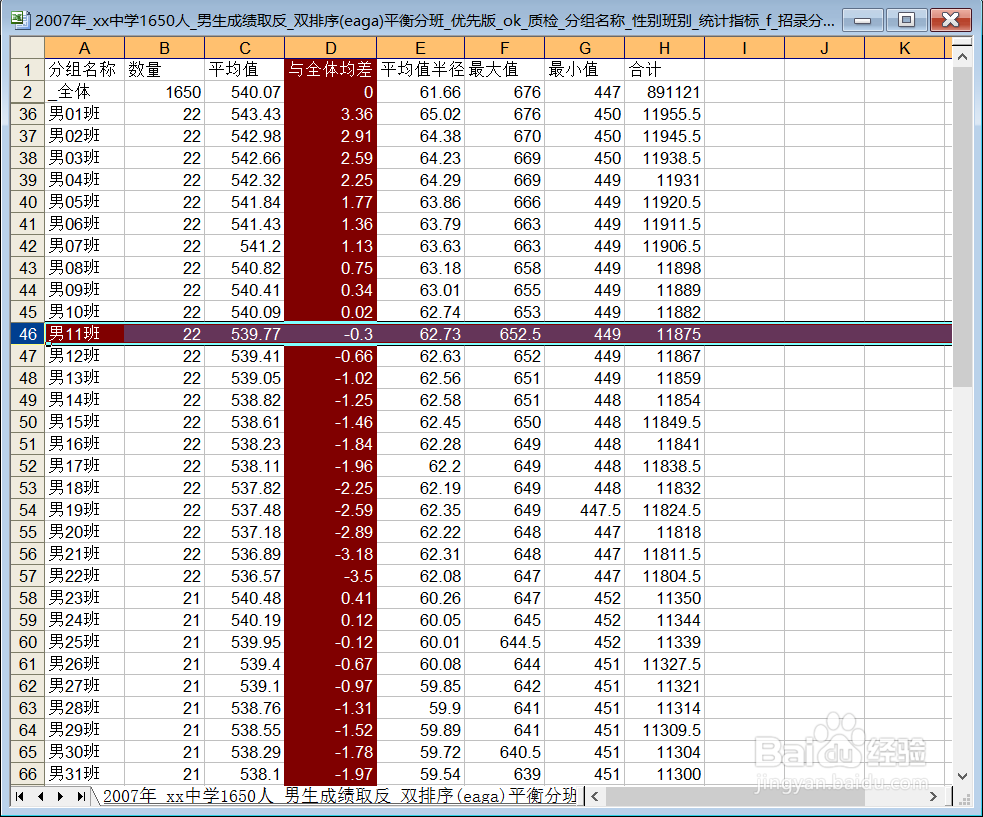Screen dimensions: 983x817
Task: Click difference value -3.5
Action: point(330,576)
